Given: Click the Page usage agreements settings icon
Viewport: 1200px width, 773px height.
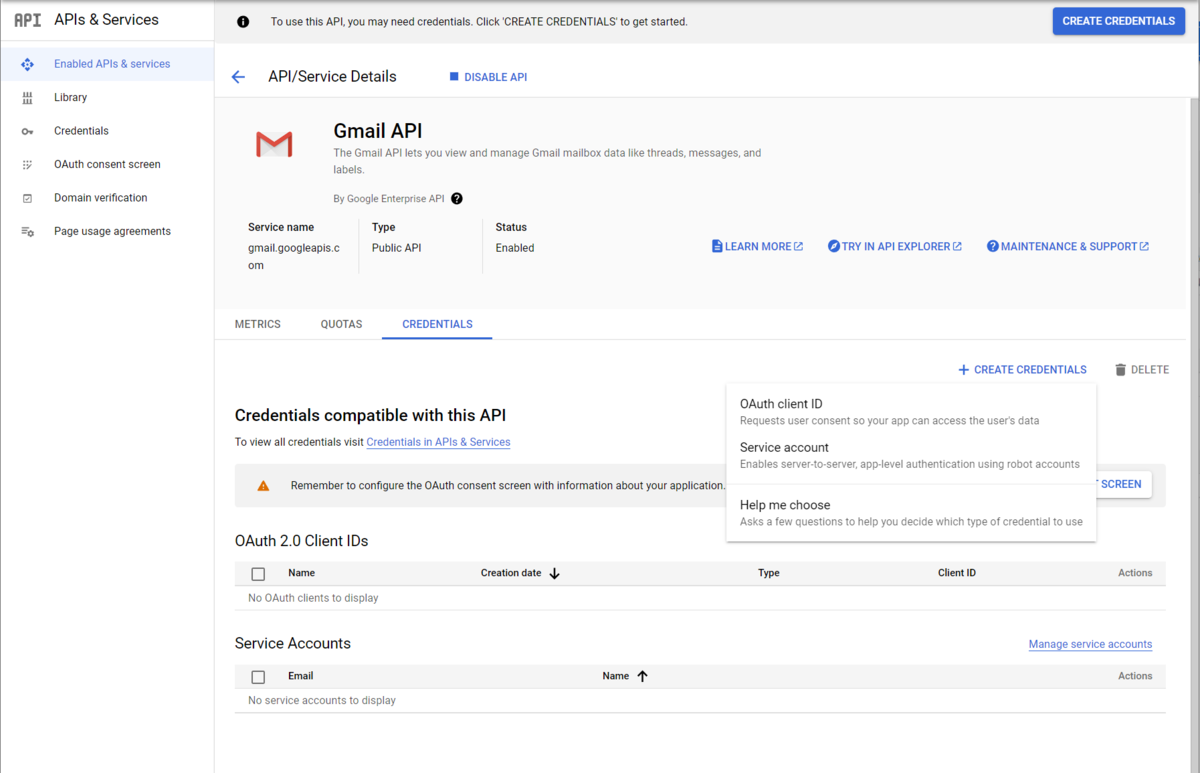Looking at the screenshot, I should pyautogui.click(x=27, y=232).
